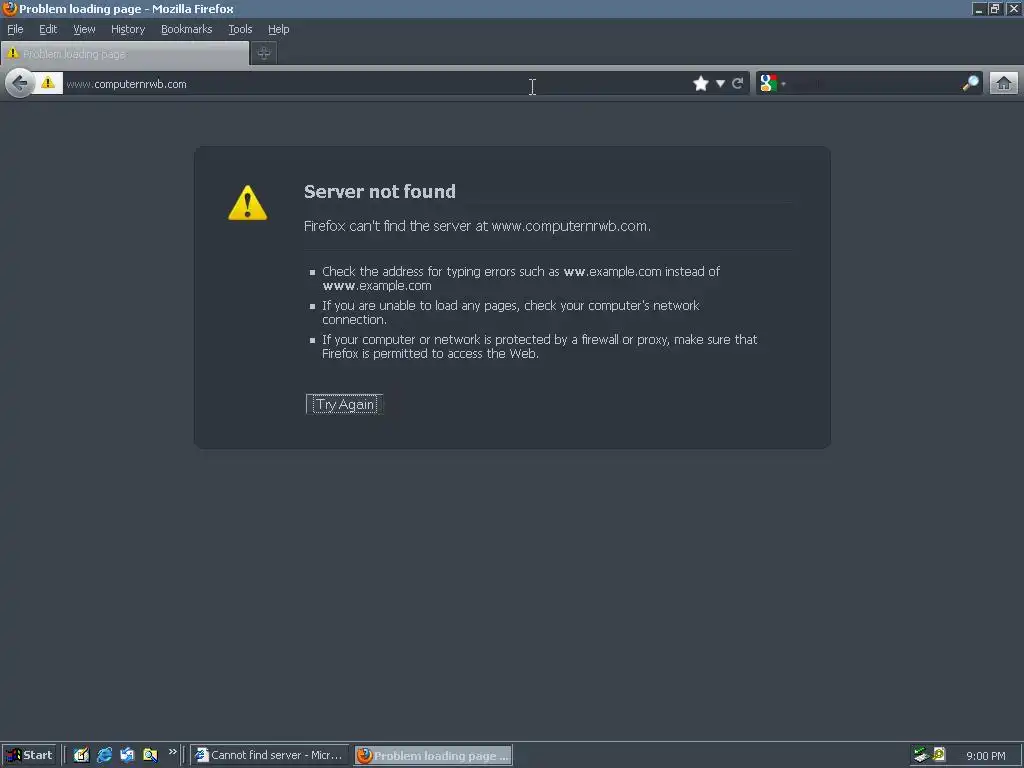
Task: Open a new tab with the plus button
Action: [264, 54]
